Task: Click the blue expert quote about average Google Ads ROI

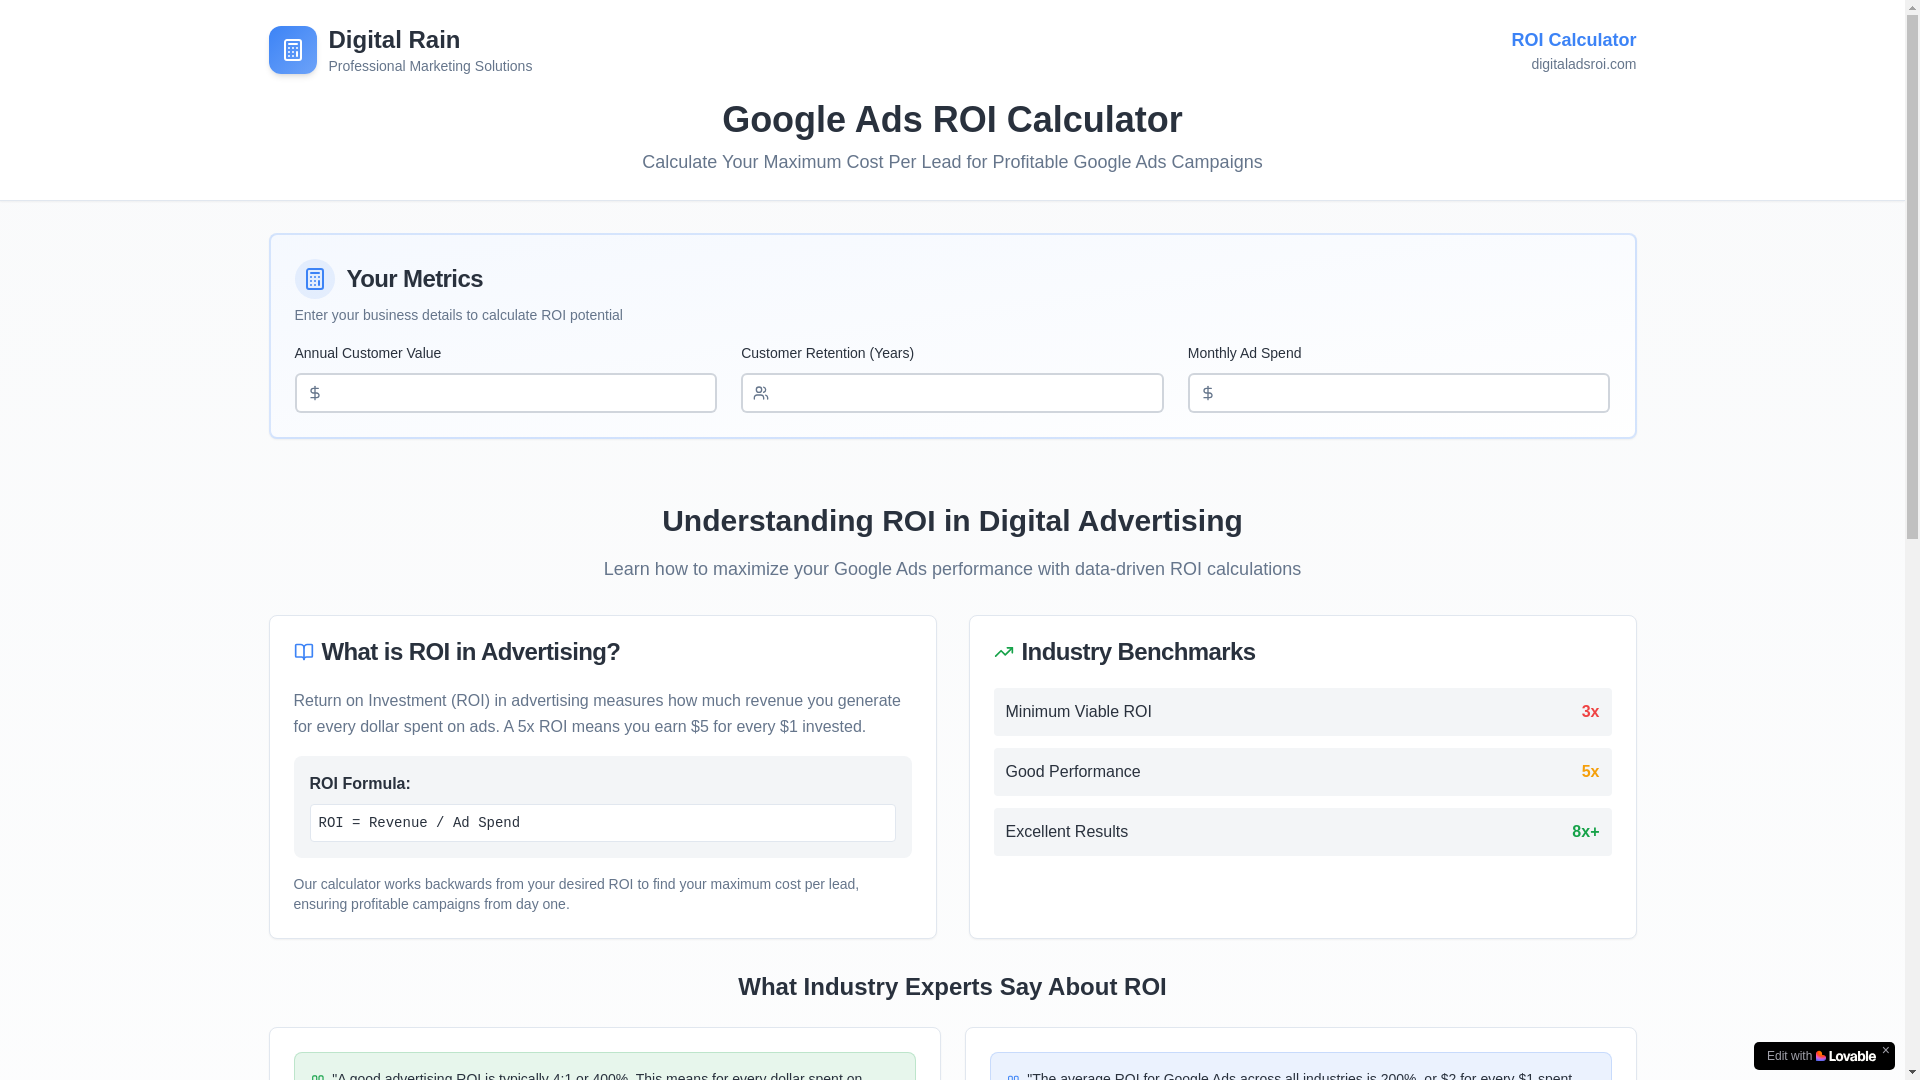Action: tap(1300, 1066)
